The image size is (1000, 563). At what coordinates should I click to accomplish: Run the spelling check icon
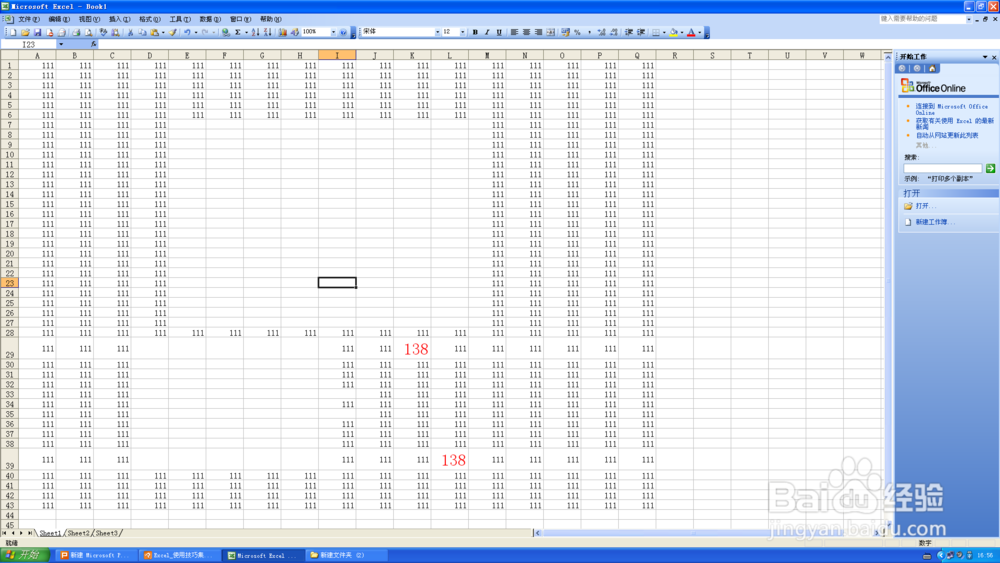(x=103, y=32)
